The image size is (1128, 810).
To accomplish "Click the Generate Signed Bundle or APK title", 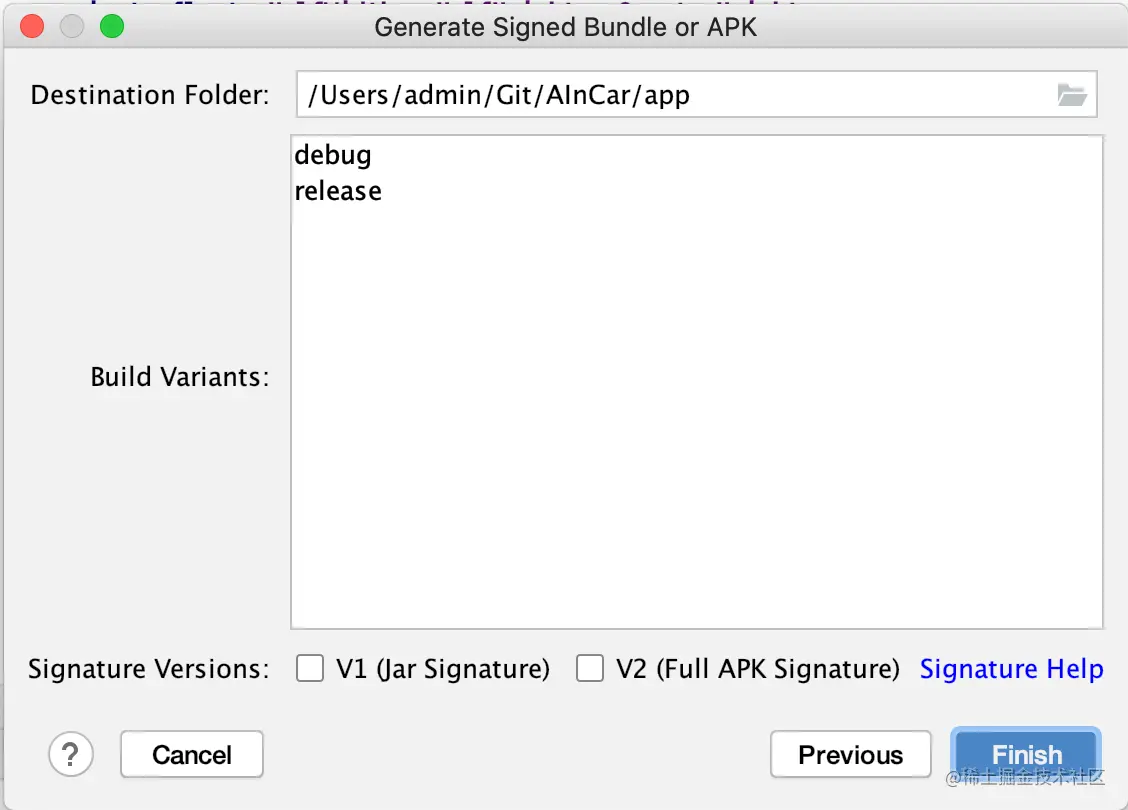I will (x=565, y=27).
